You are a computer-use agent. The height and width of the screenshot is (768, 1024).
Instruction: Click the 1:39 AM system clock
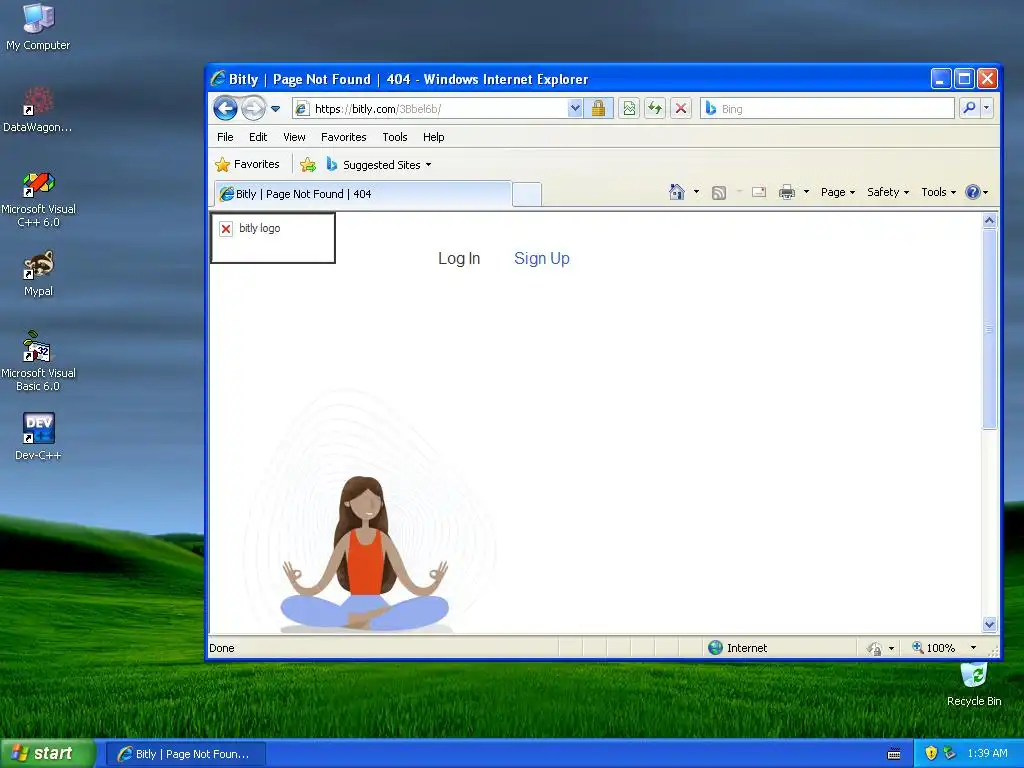click(x=987, y=754)
